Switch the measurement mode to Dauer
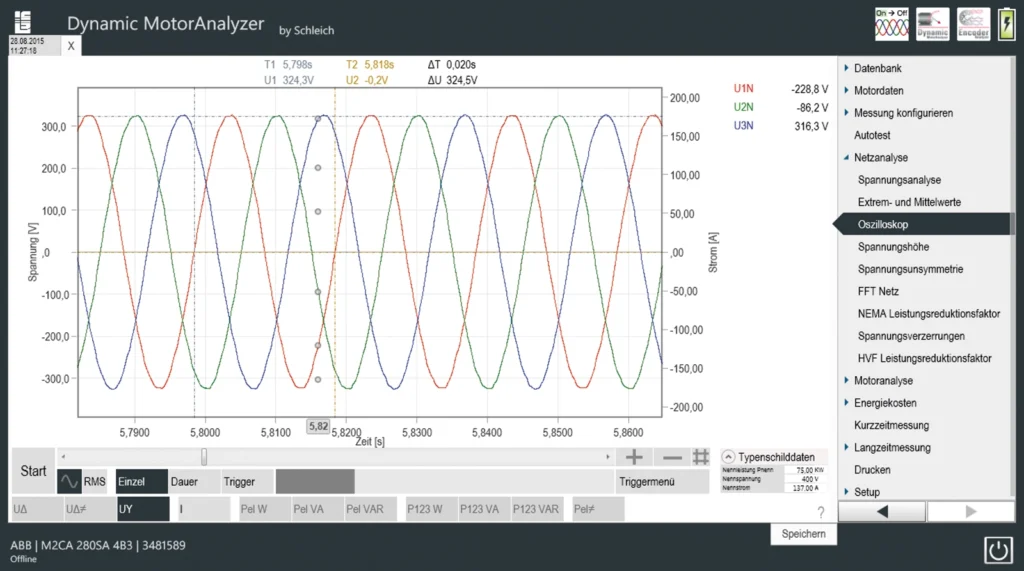Screen dimensions: 1024x571 click(184, 481)
